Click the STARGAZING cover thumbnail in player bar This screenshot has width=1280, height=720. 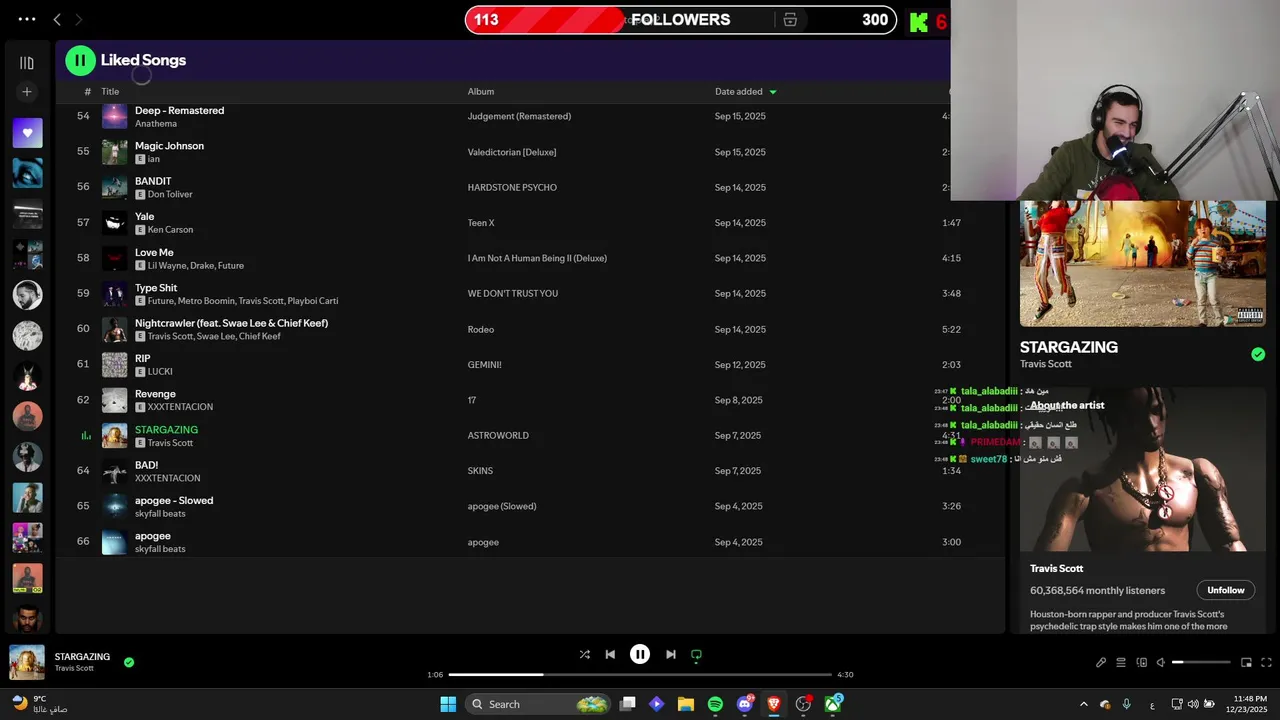[27, 662]
